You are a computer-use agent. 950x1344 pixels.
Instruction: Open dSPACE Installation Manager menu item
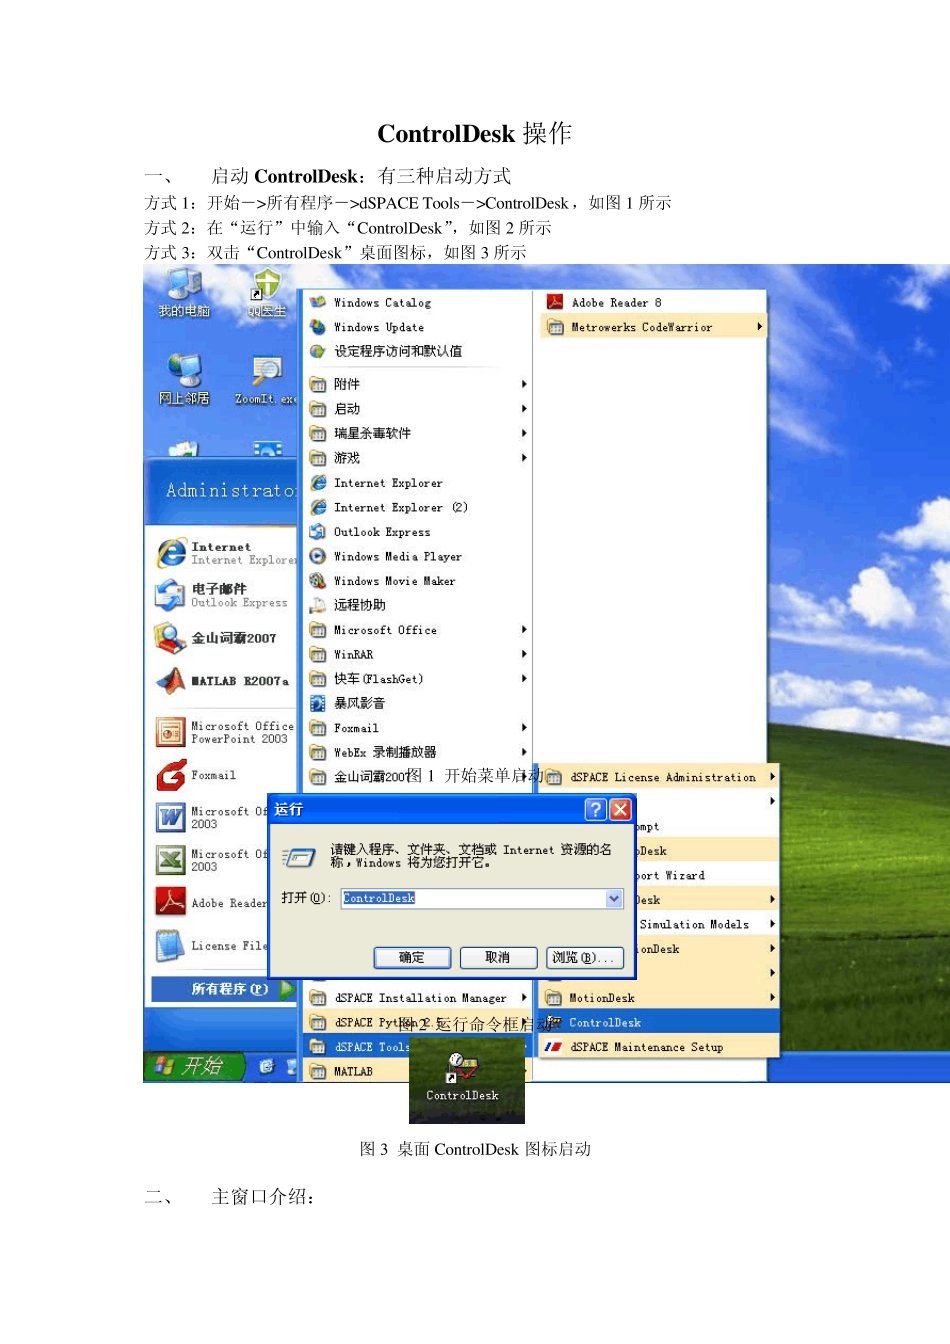click(418, 998)
